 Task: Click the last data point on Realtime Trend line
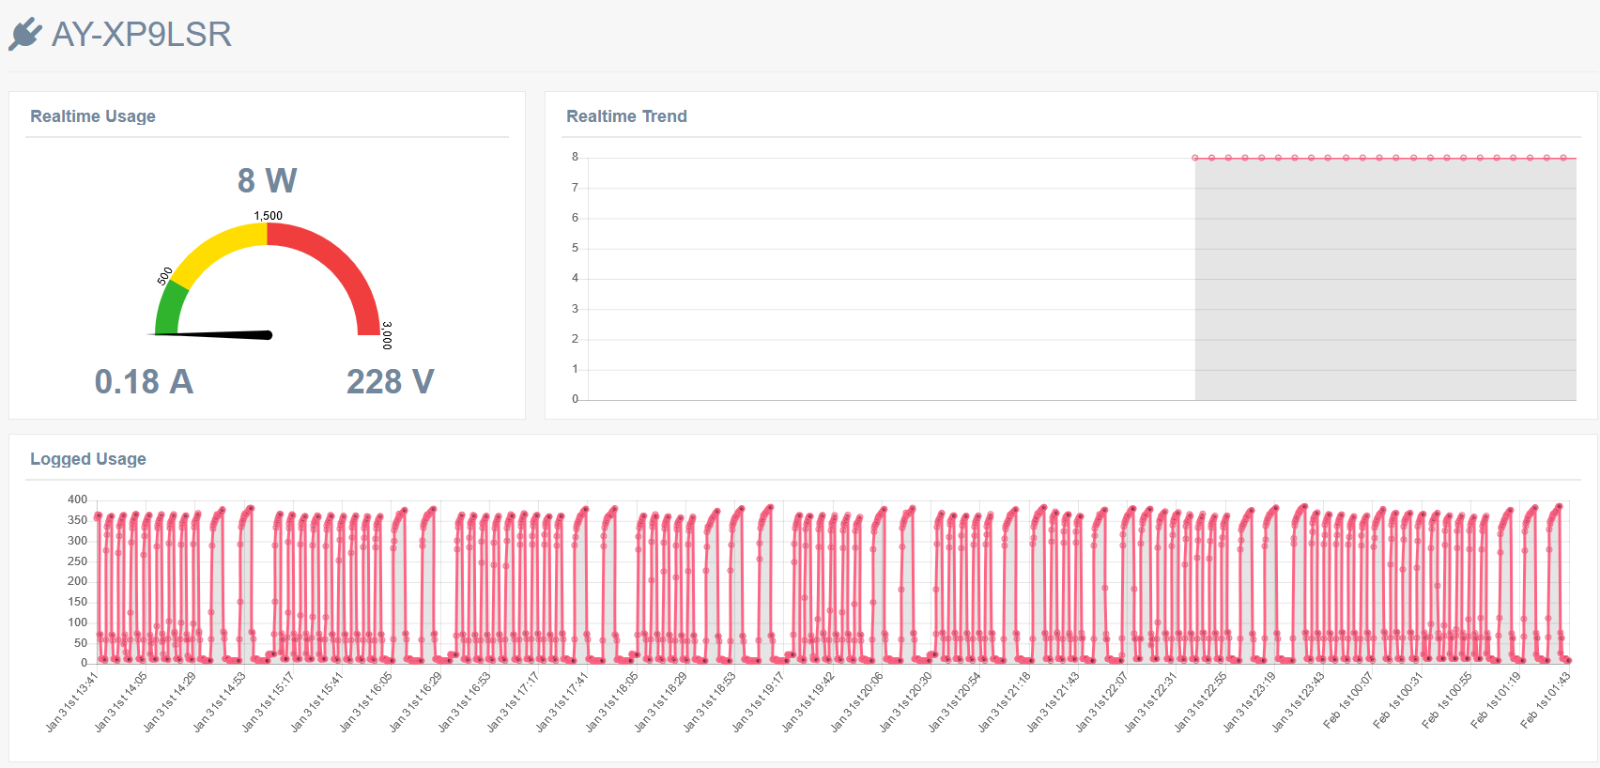point(1564,158)
